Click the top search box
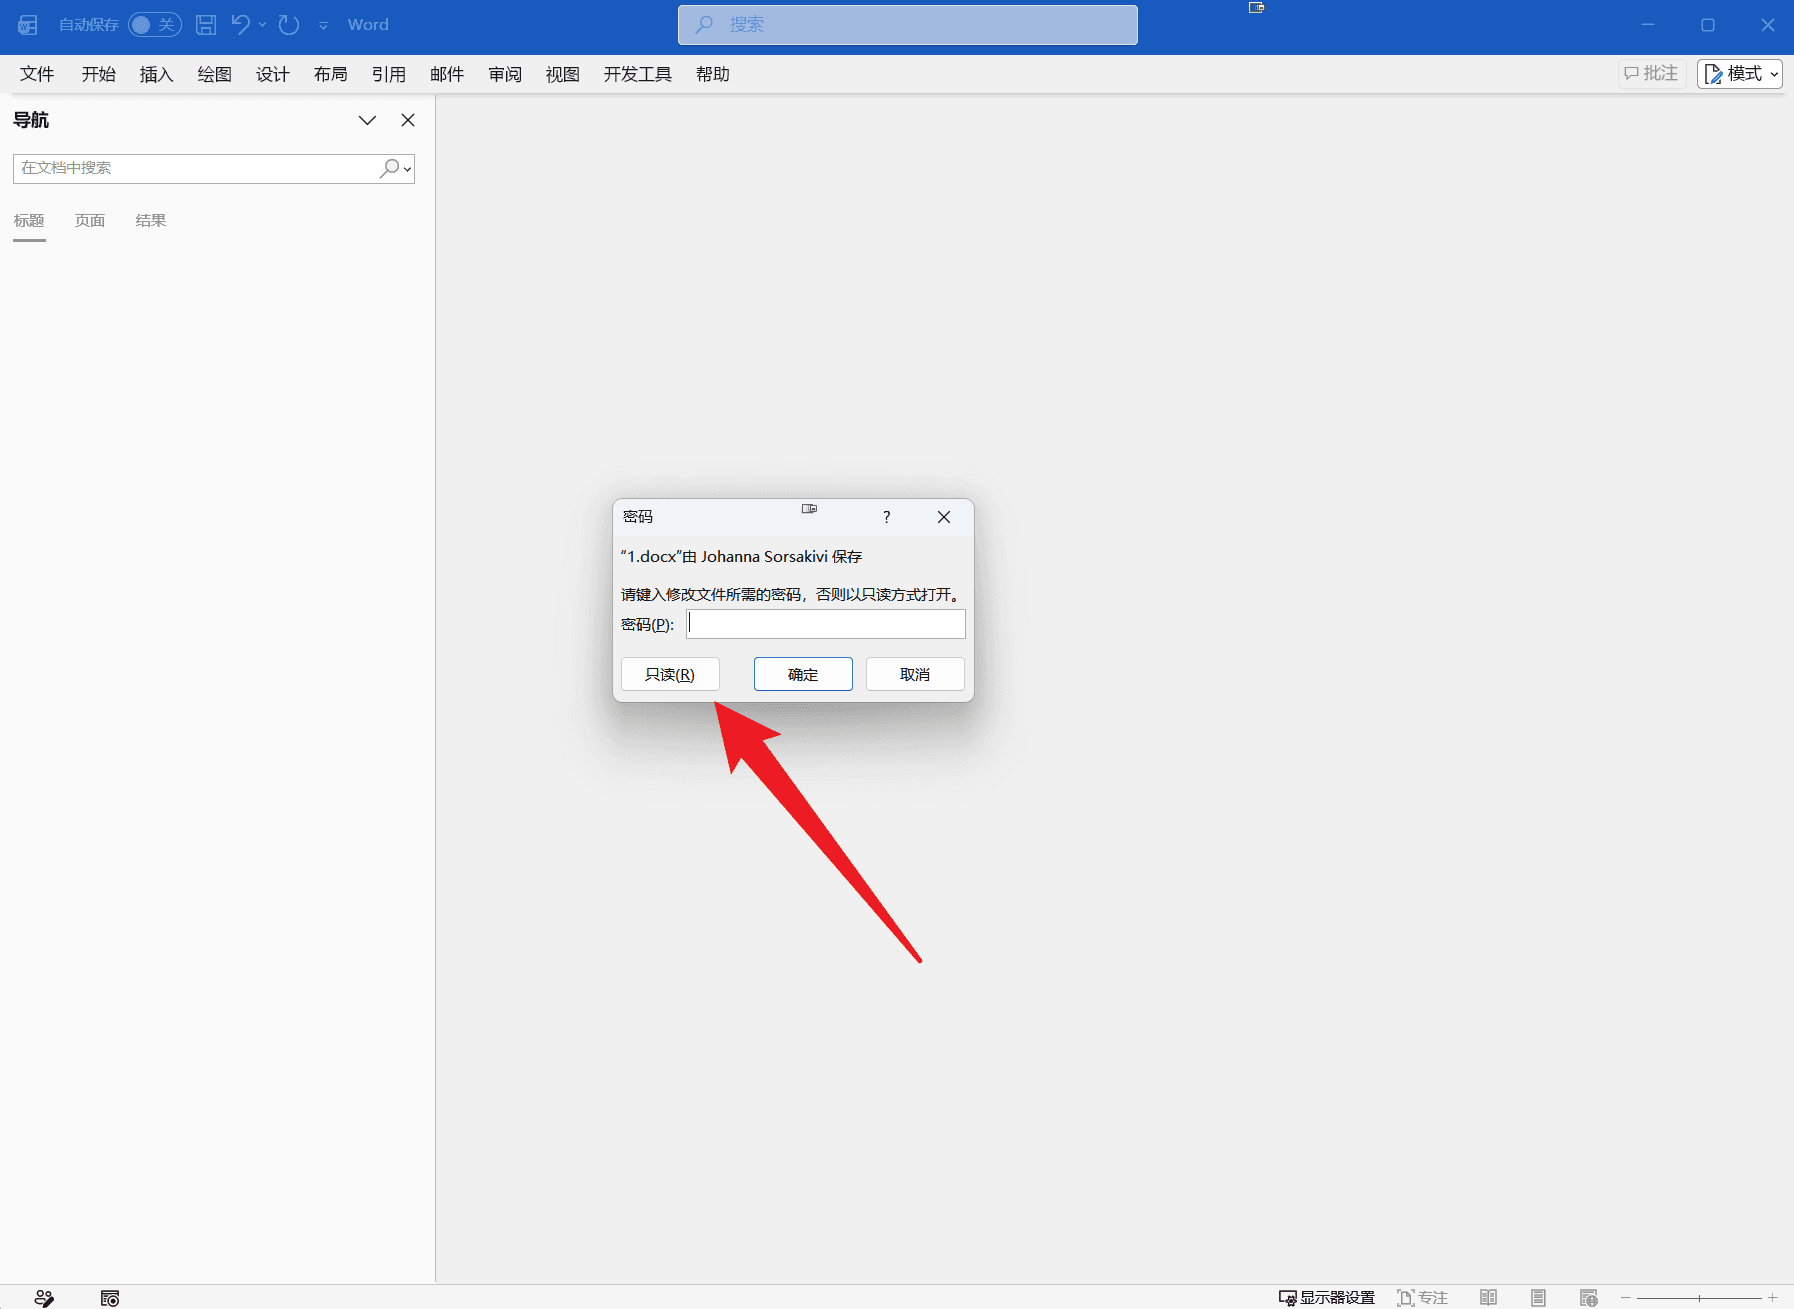The image size is (1794, 1309). 907,25
